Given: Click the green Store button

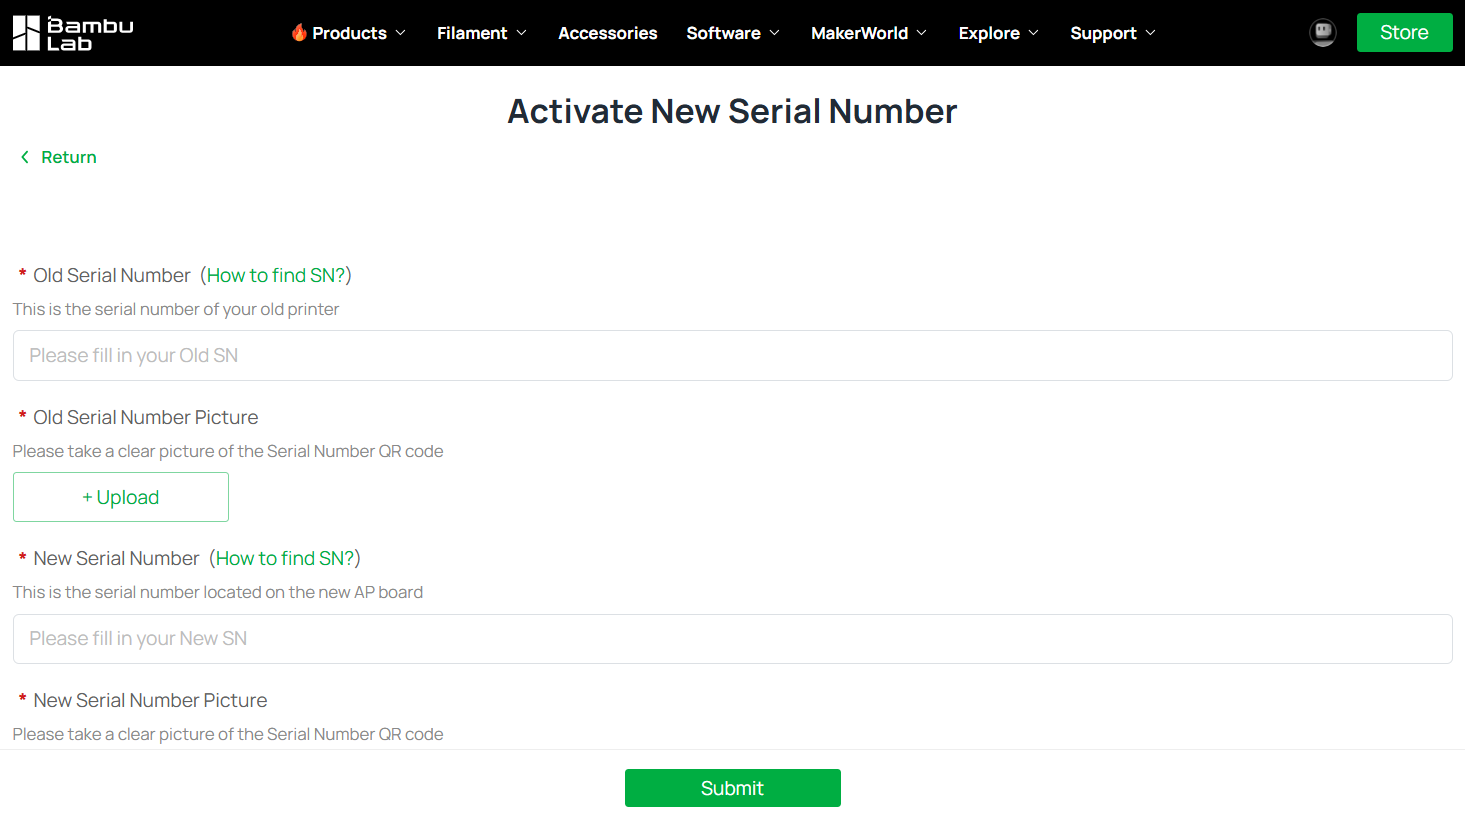Looking at the screenshot, I should [x=1404, y=33].
